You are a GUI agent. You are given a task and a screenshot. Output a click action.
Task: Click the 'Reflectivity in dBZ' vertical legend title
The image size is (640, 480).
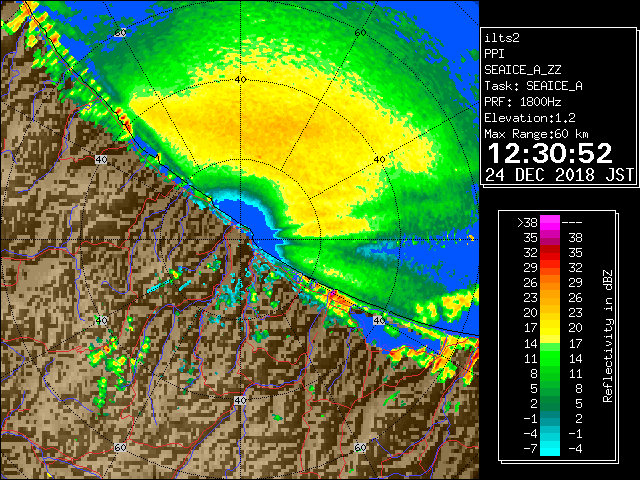[608, 336]
